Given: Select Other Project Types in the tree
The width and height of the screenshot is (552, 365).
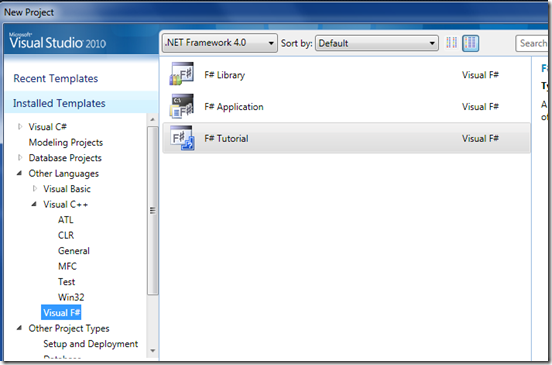Looking at the screenshot, I should pyautogui.click(x=69, y=328).
